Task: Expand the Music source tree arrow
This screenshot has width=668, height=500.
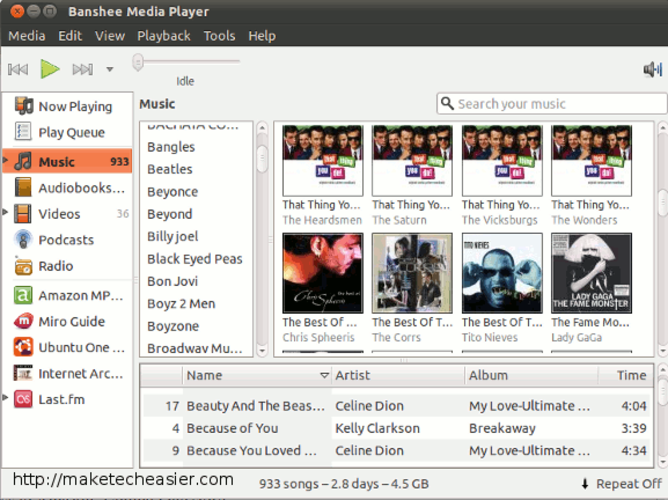Action: (5, 161)
